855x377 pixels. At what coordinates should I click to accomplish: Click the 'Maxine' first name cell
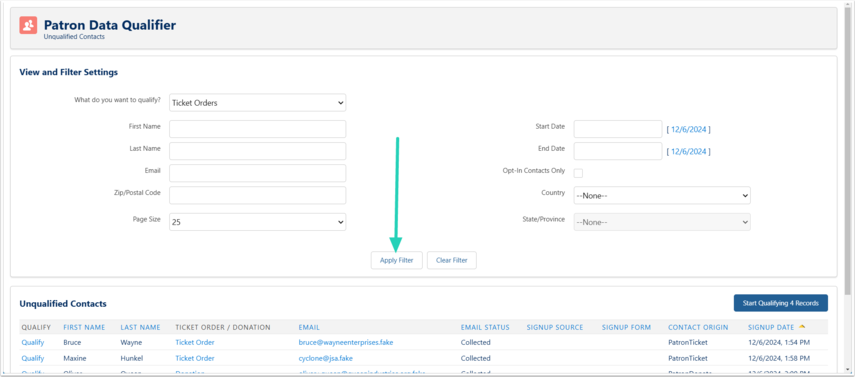[74, 358]
